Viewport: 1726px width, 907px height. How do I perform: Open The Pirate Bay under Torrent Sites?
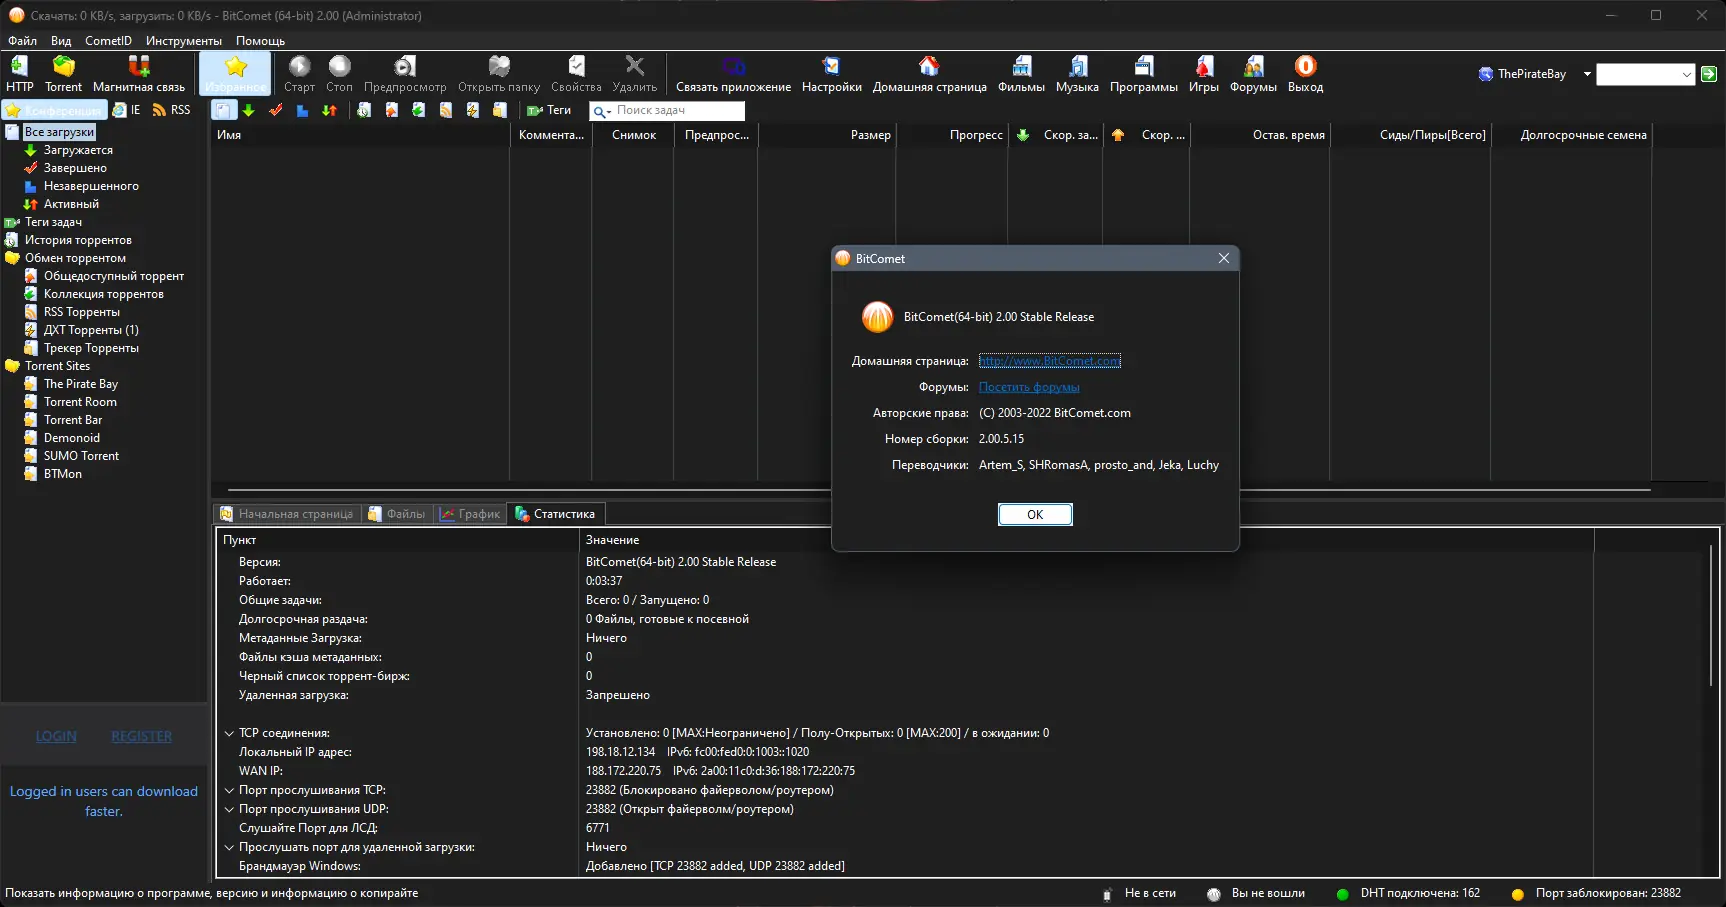[81, 384]
